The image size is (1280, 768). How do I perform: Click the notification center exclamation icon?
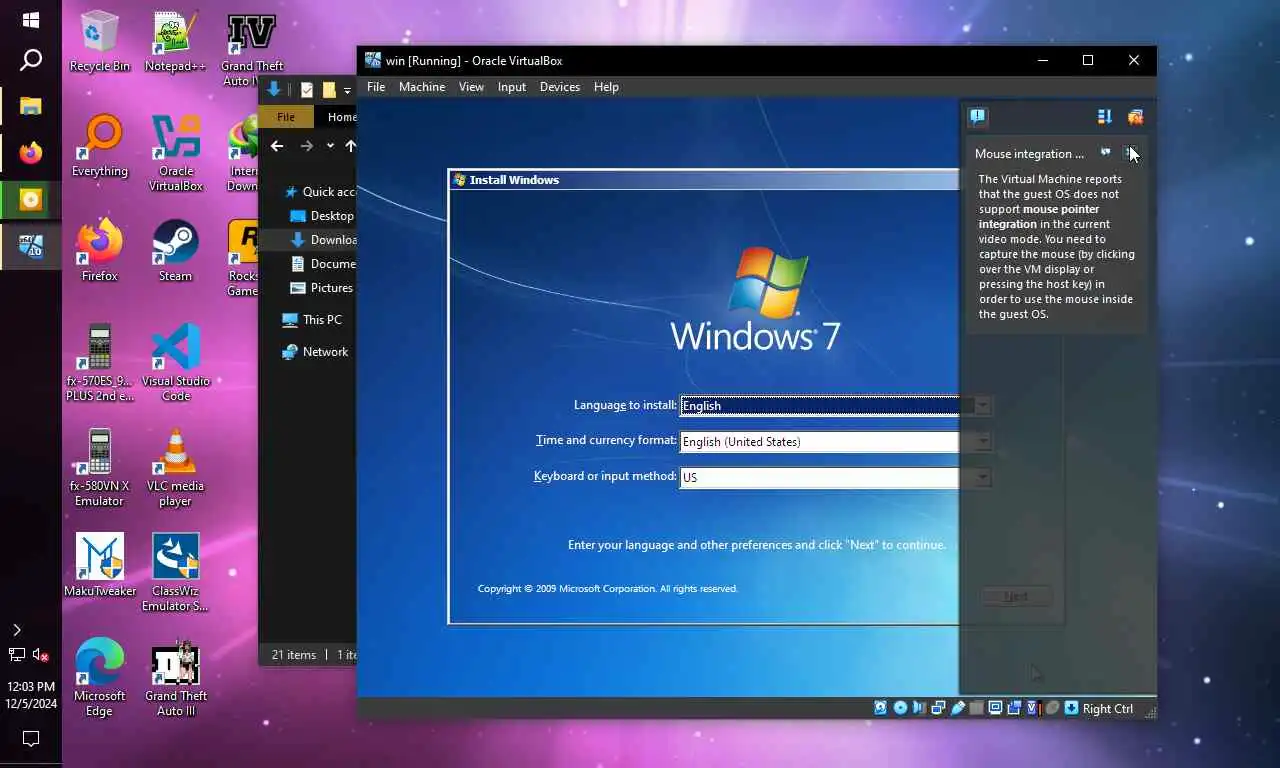point(978,117)
